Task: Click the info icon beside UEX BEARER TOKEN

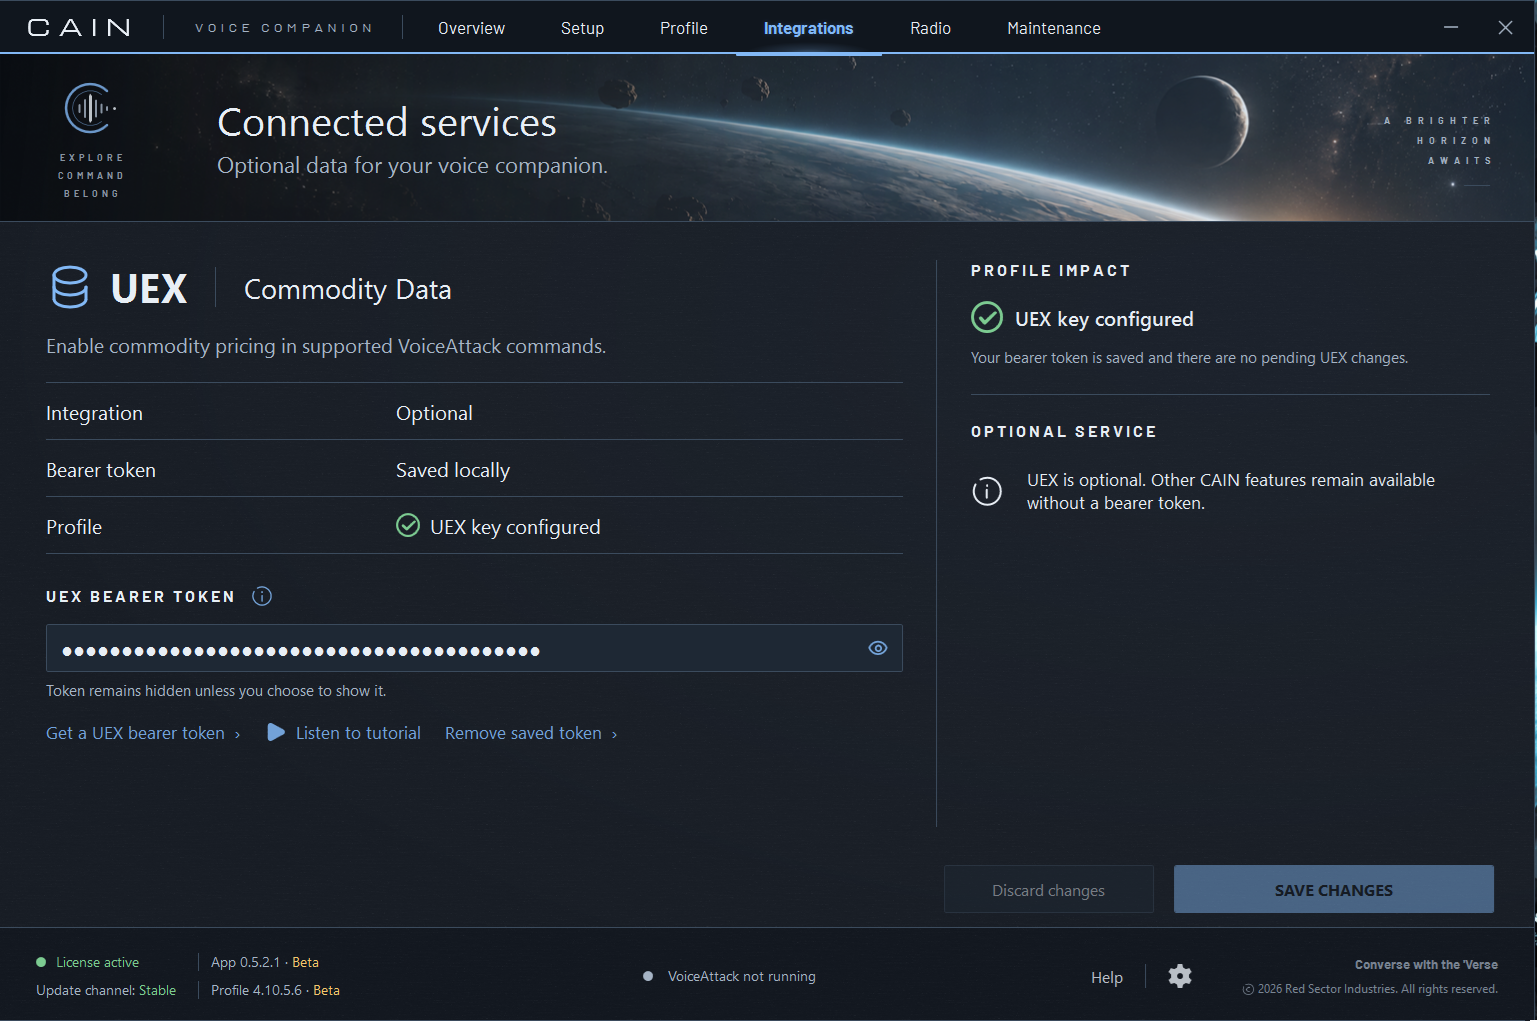Action: pyautogui.click(x=262, y=596)
